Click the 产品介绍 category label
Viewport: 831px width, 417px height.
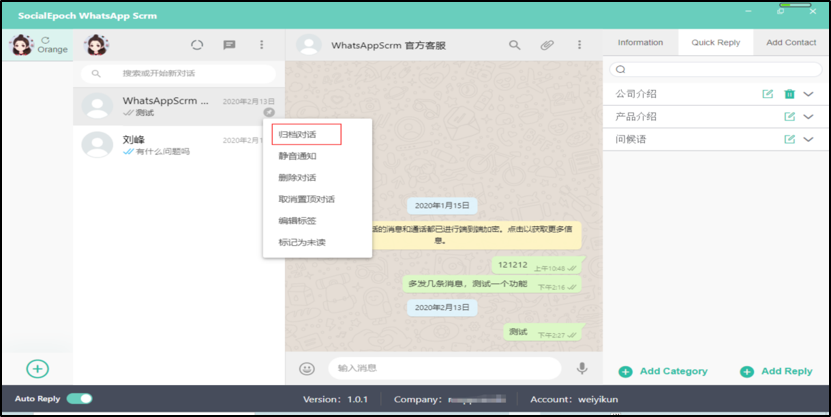pos(635,117)
